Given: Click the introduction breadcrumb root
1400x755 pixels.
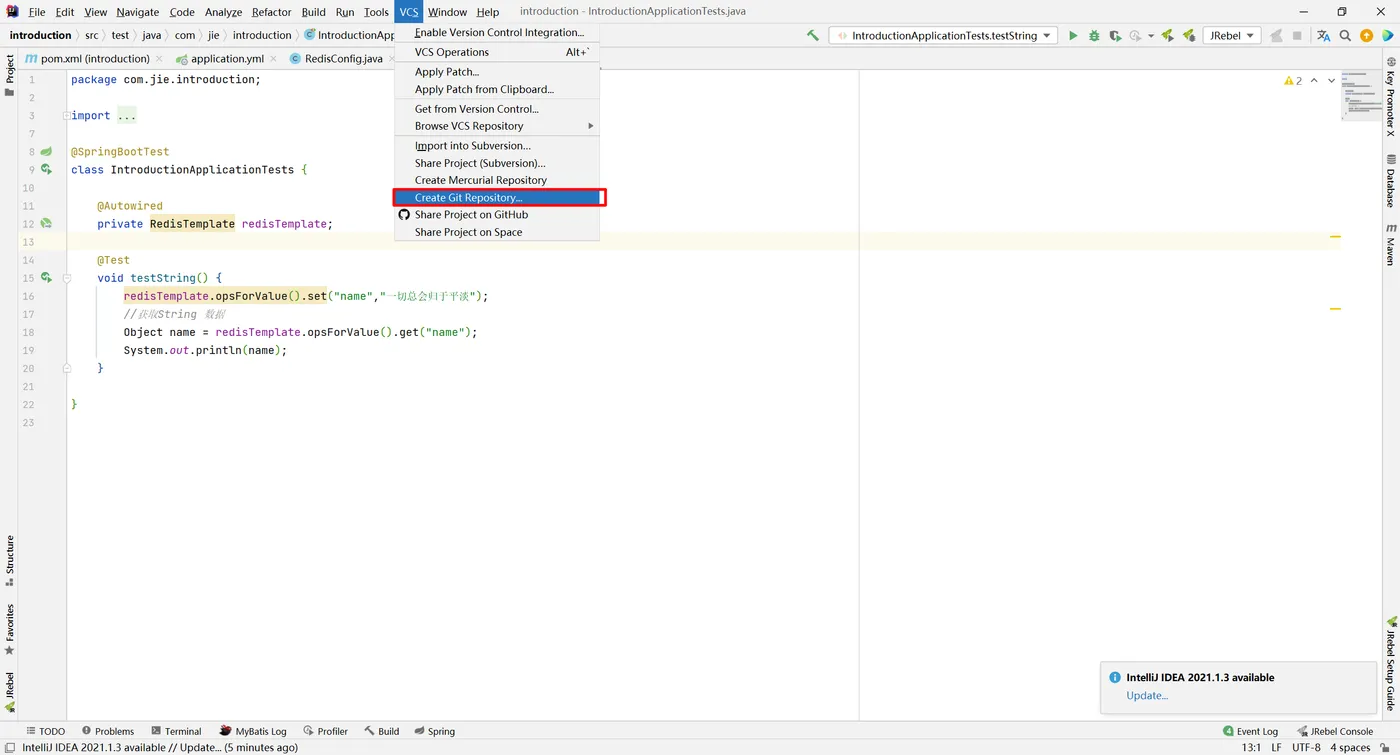Looking at the screenshot, I should point(41,35).
